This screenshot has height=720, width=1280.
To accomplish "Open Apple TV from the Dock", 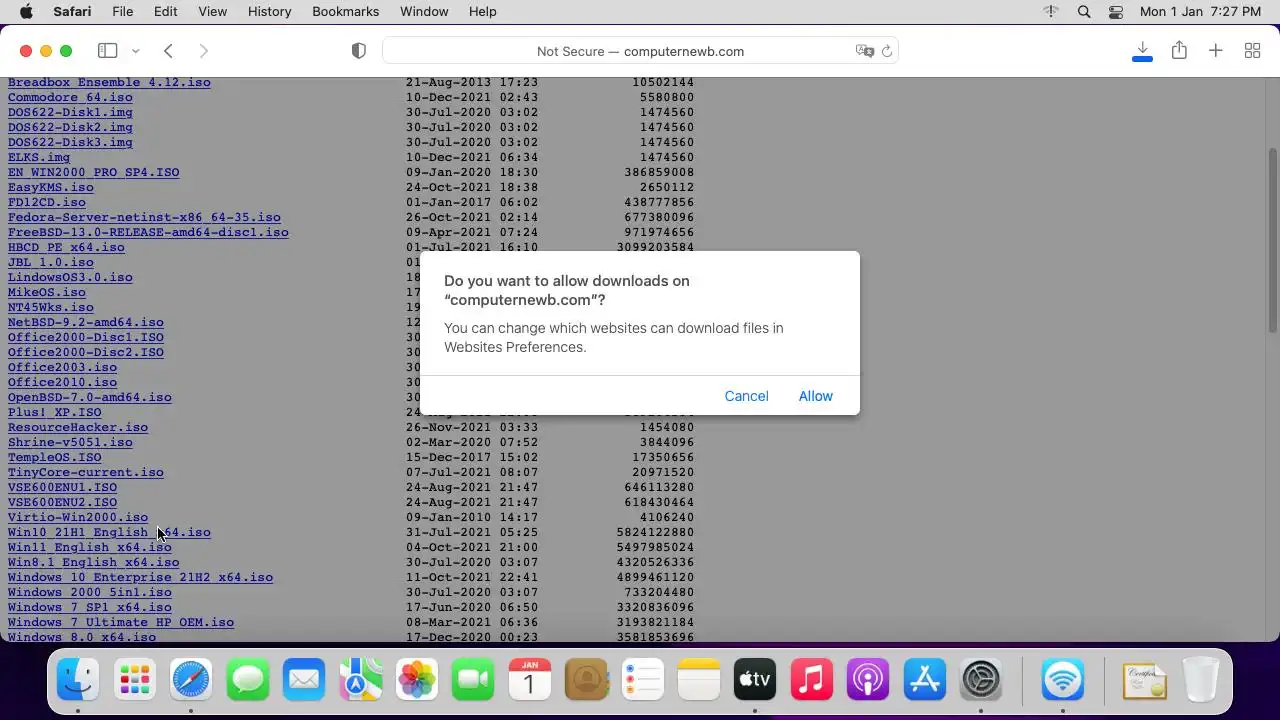I will (755, 680).
